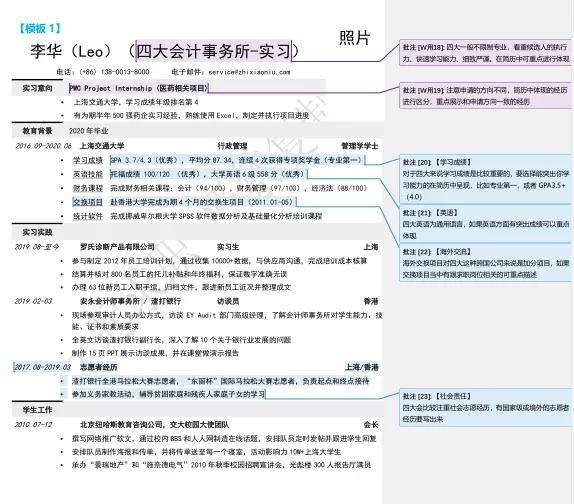Click the highlighted 四大会计事务所-实习 title text
Screen dimensions: 574x504
click(214, 51)
